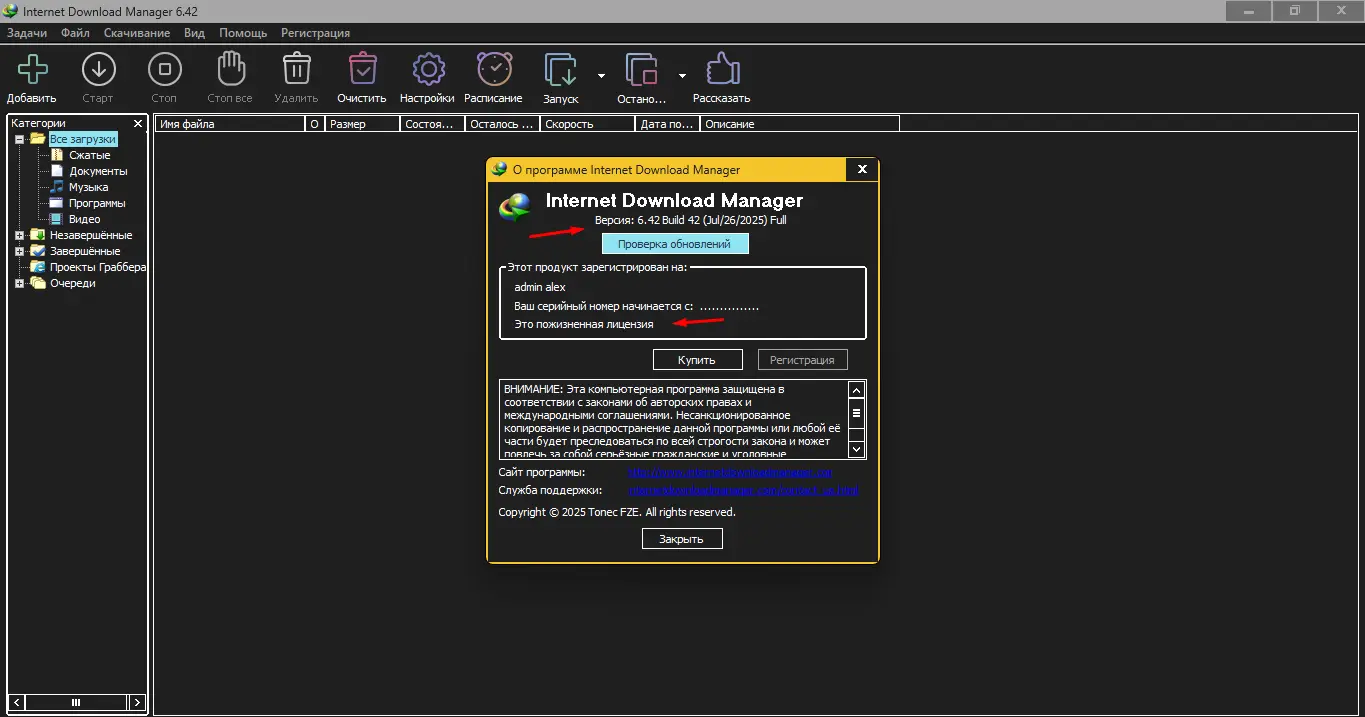Viewport: 1365px width, 717px height.
Task: Click the 'admin alex' registered name
Action: (540, 287)
